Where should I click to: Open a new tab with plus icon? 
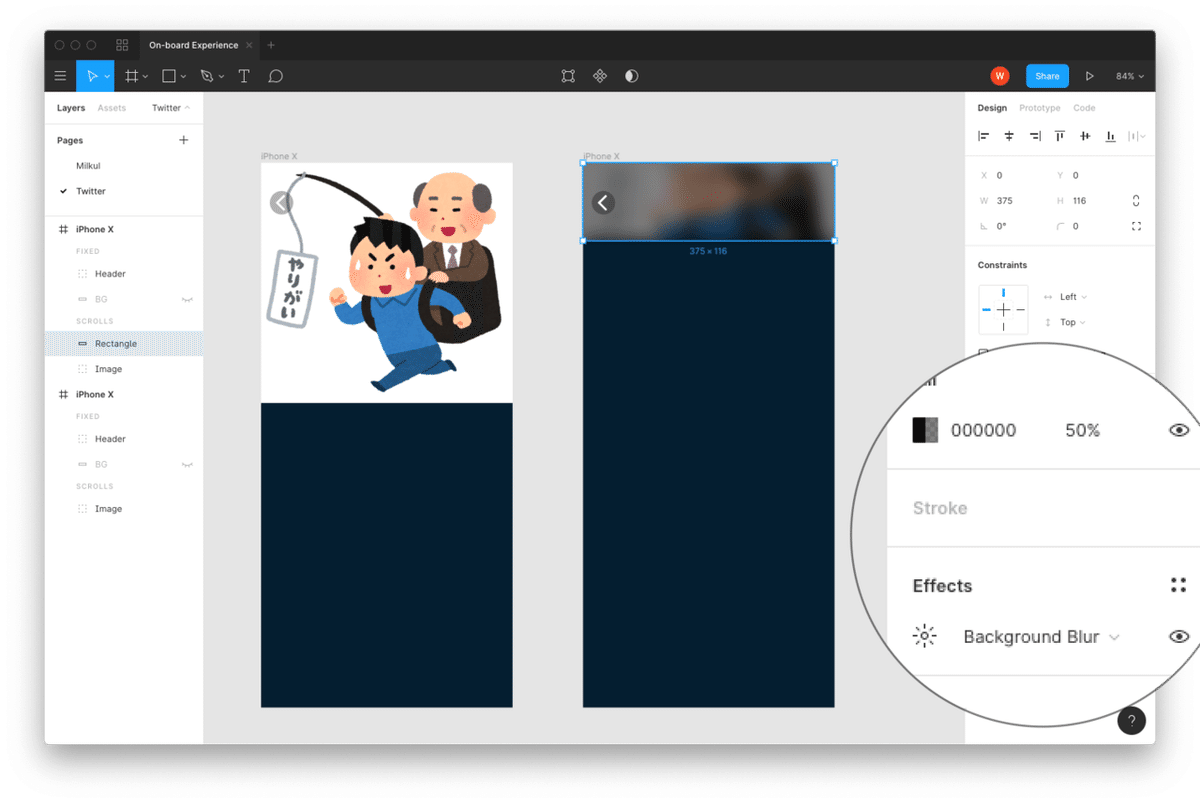click(x=271, y=45)
